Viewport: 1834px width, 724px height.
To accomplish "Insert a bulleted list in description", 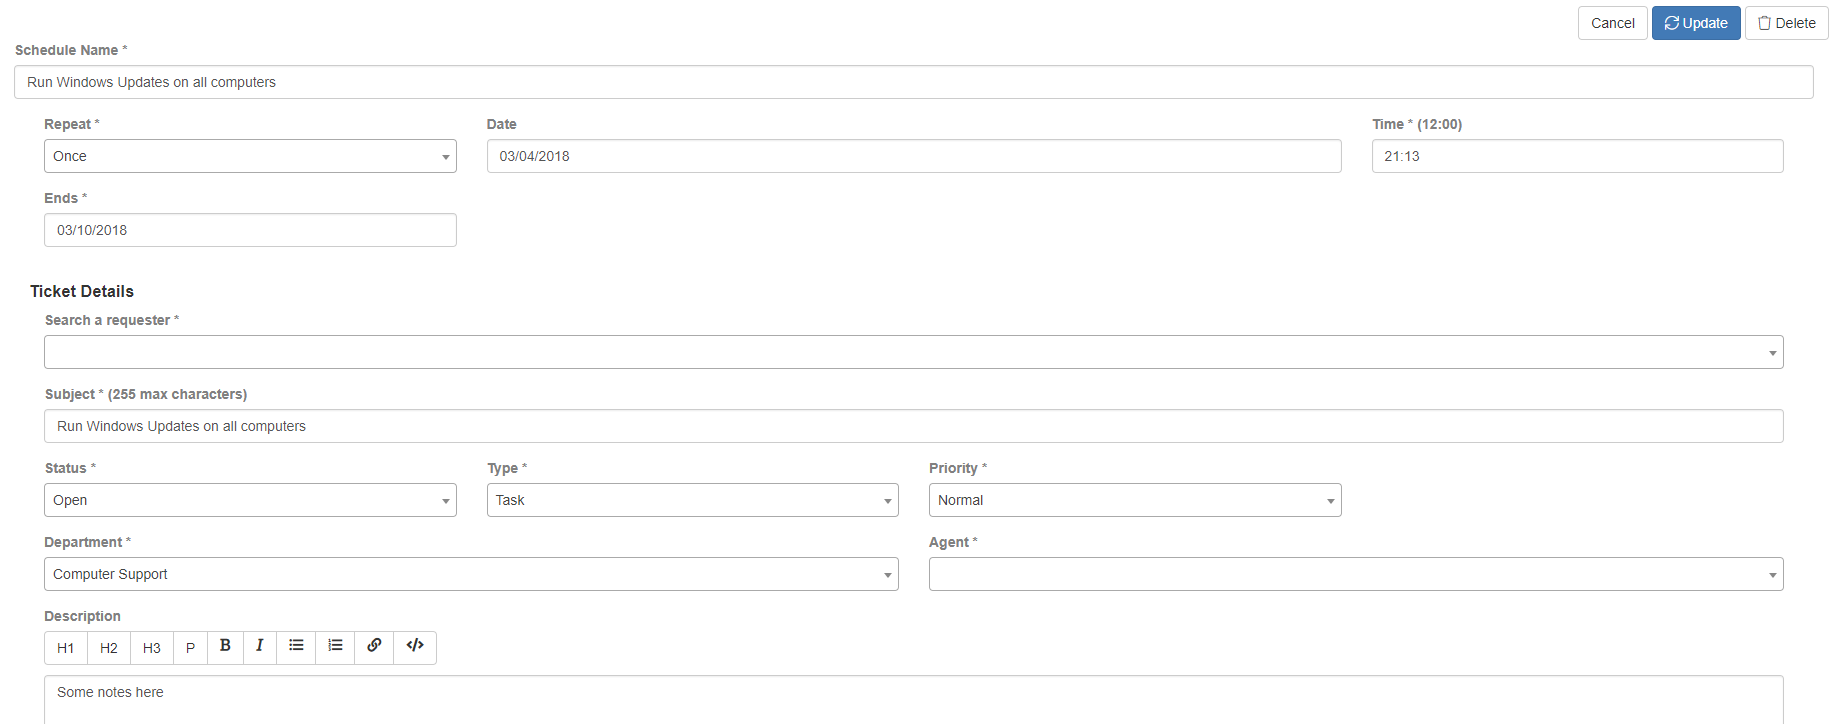I will click(x=296, y=648).
